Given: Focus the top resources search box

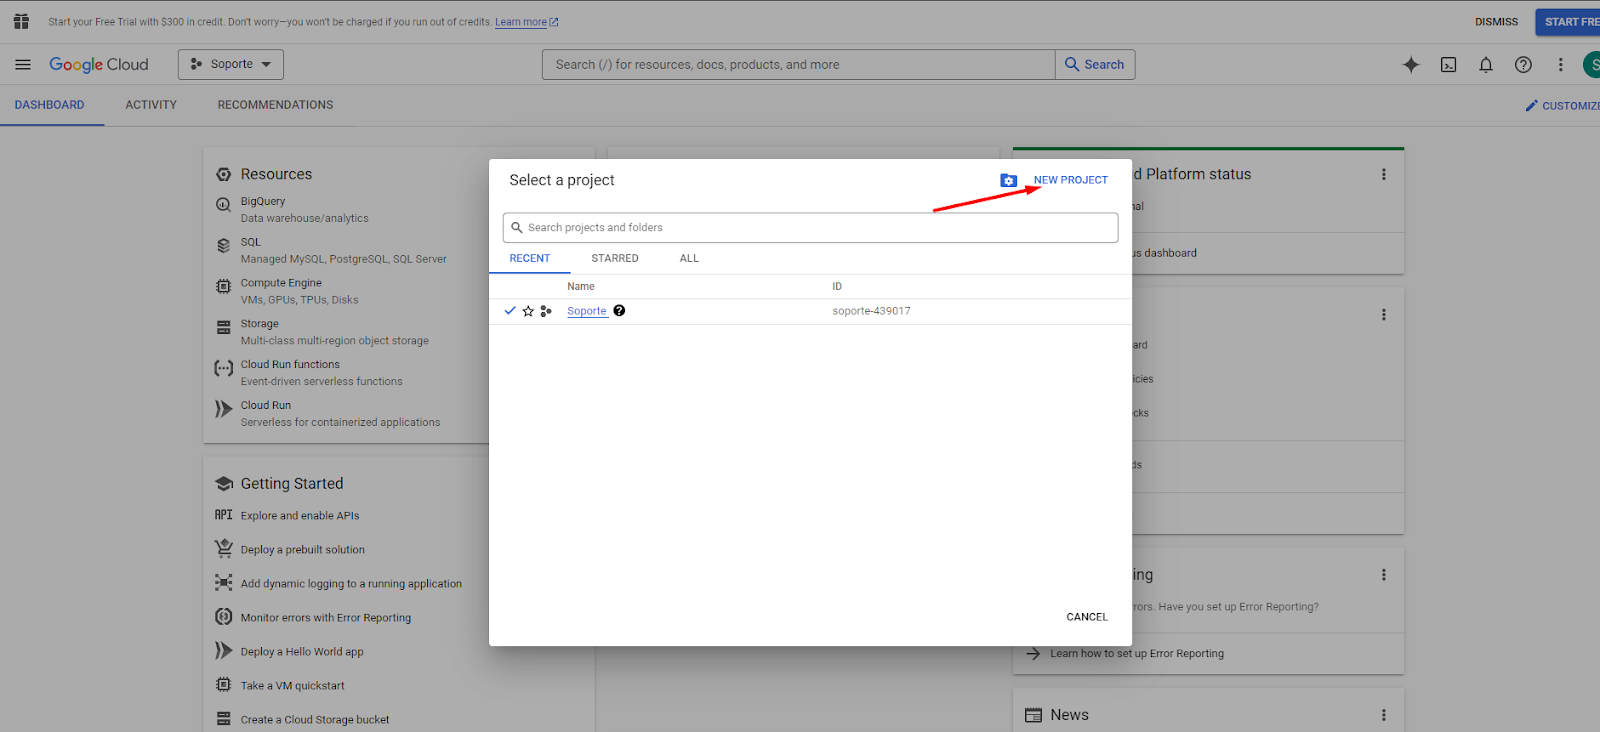Looking at the screenshot, I should 799,64.
